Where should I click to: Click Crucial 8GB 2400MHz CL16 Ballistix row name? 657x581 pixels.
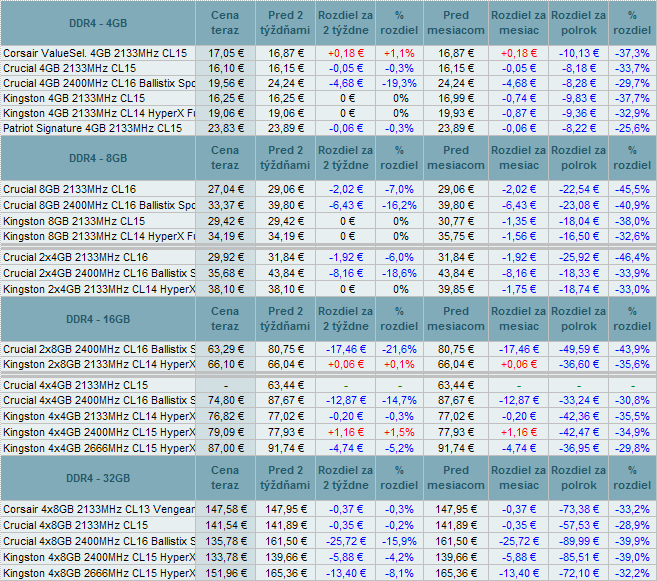point(98,205)
